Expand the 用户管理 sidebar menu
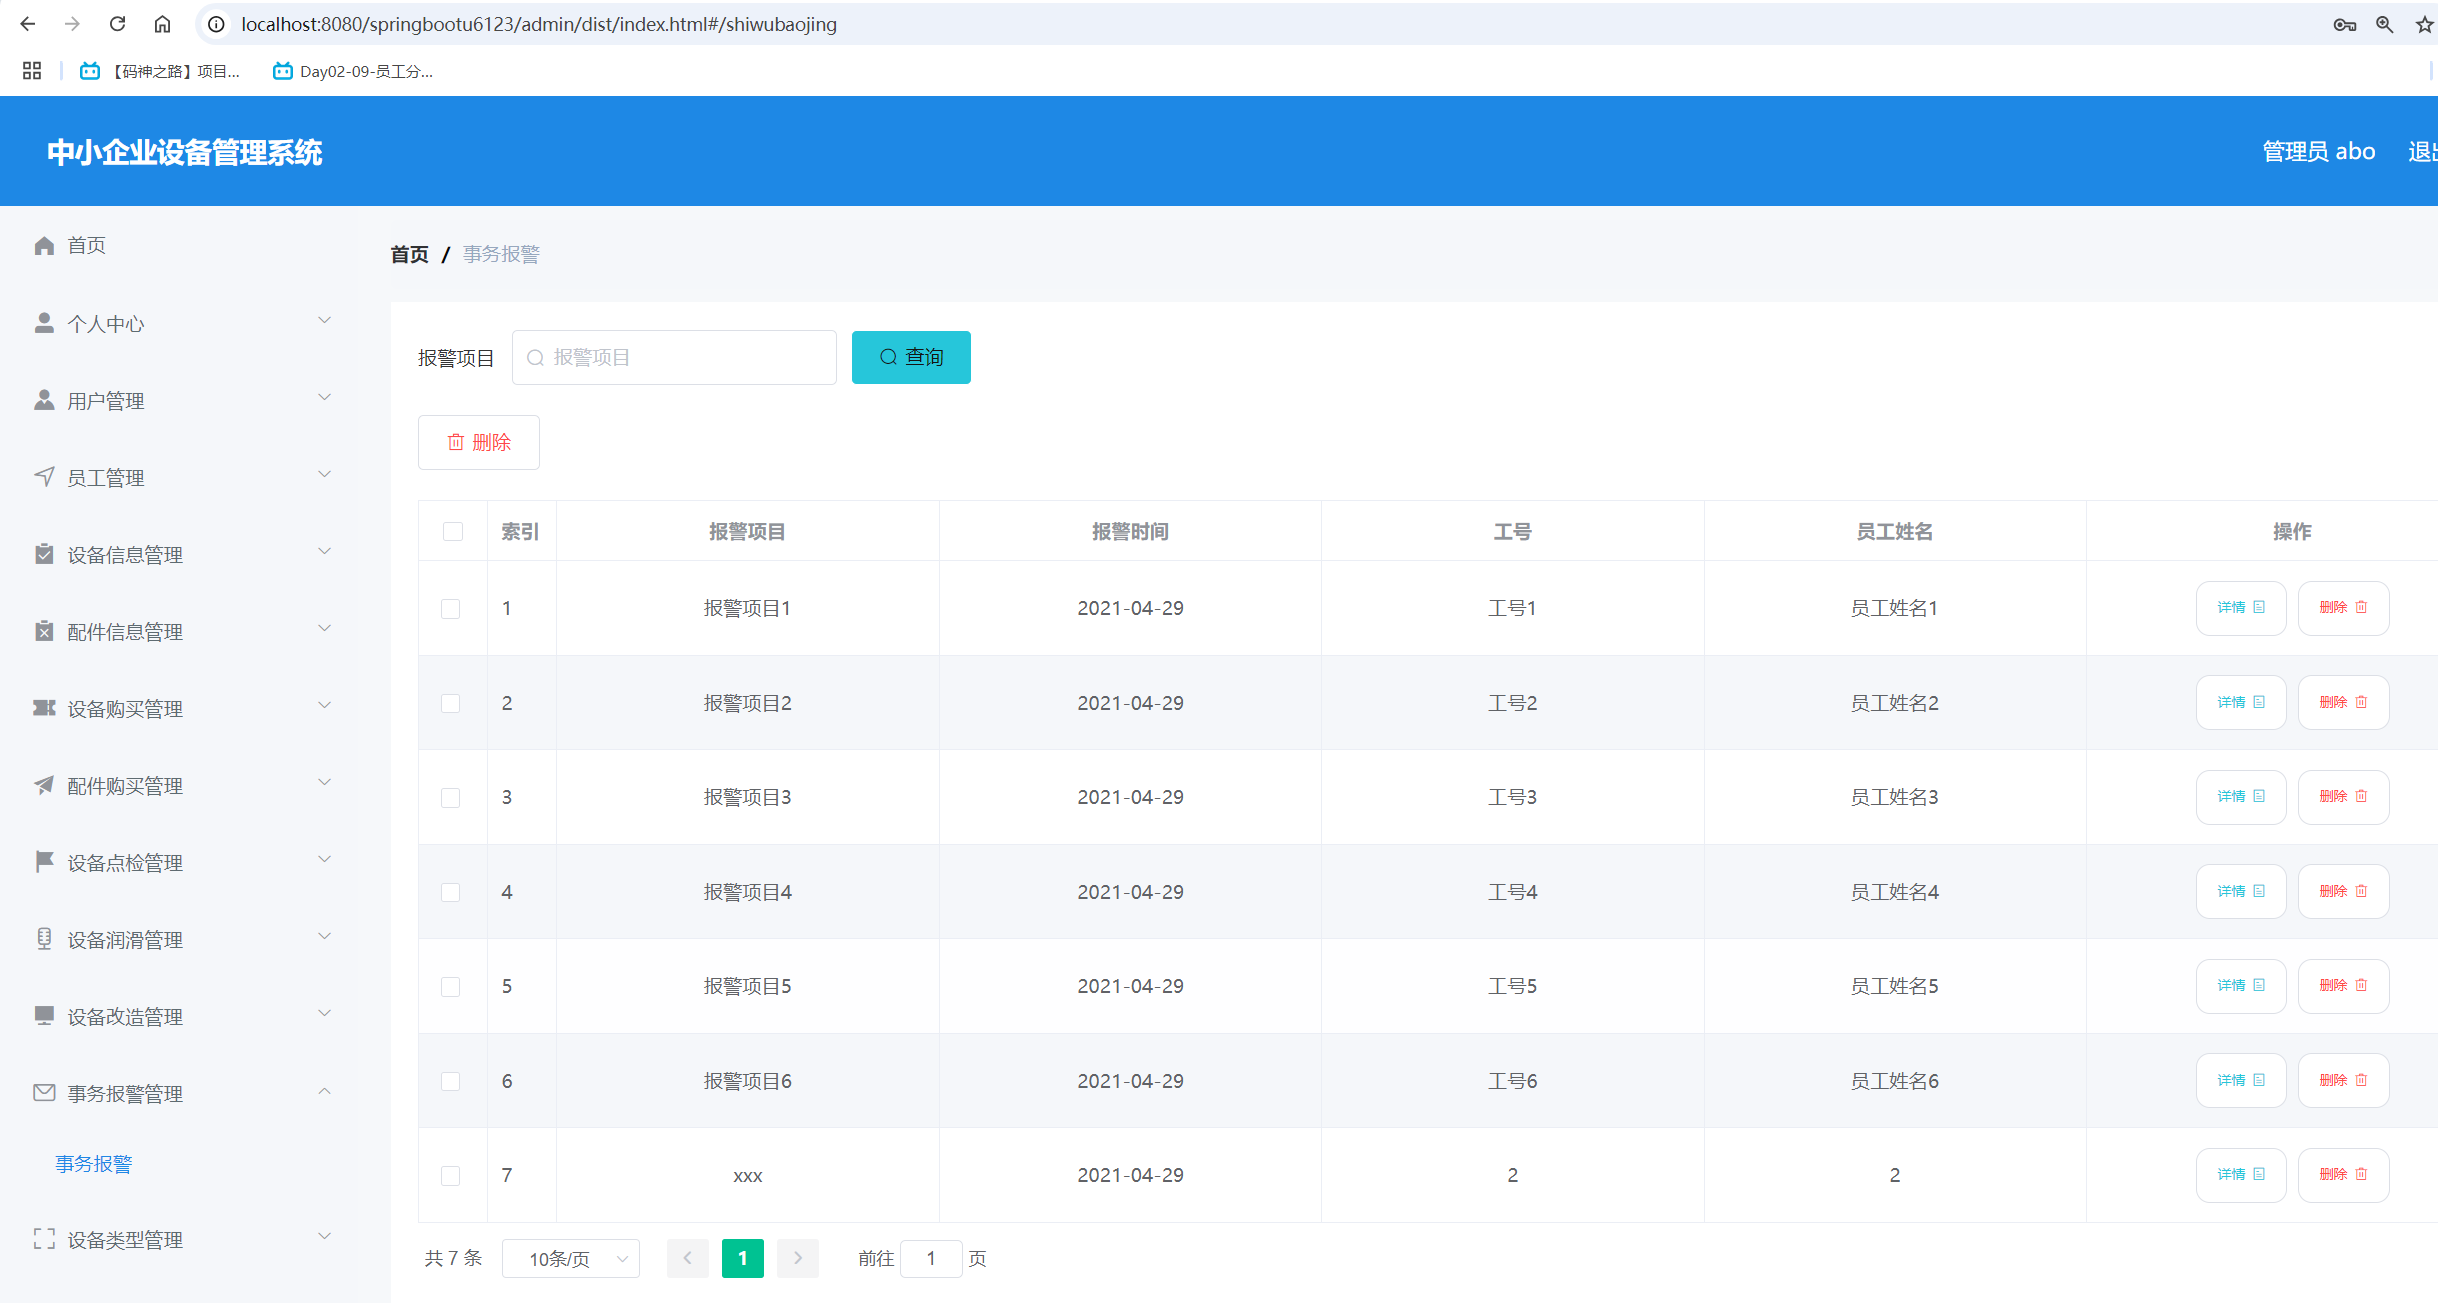2438x1303 pixels. pos(180,400)
